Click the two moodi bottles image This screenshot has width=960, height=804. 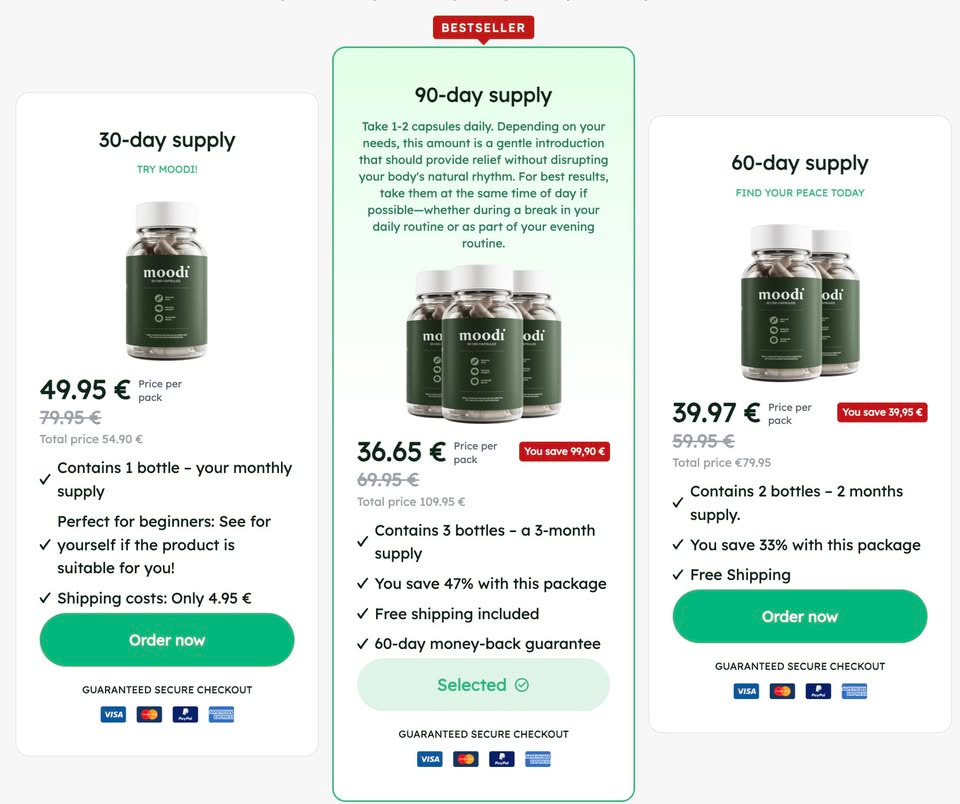pos(800,303)
